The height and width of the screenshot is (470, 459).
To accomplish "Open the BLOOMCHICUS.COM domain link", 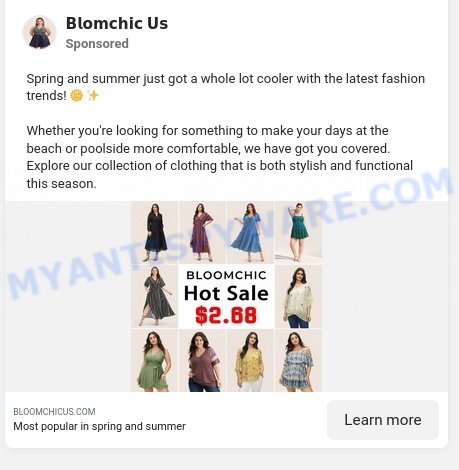I will [54, 412].
